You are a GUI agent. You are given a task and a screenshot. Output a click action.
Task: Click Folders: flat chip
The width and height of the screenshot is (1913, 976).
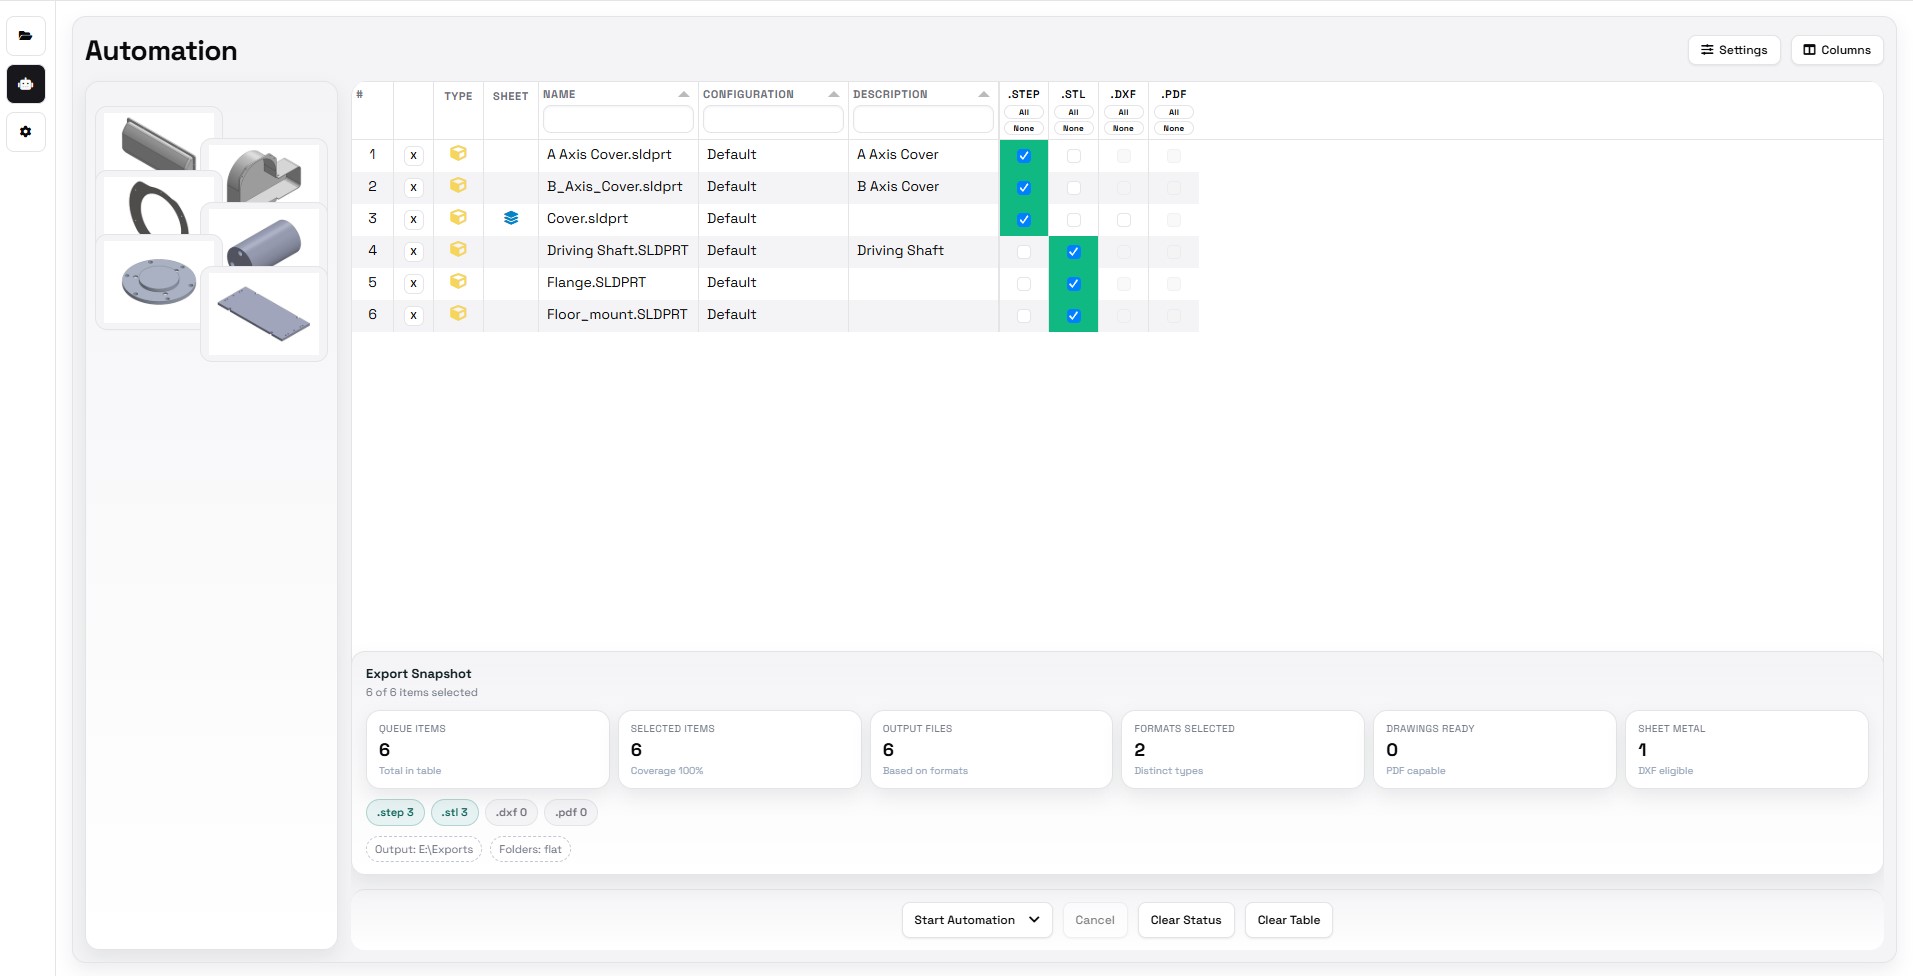point(530,850)
